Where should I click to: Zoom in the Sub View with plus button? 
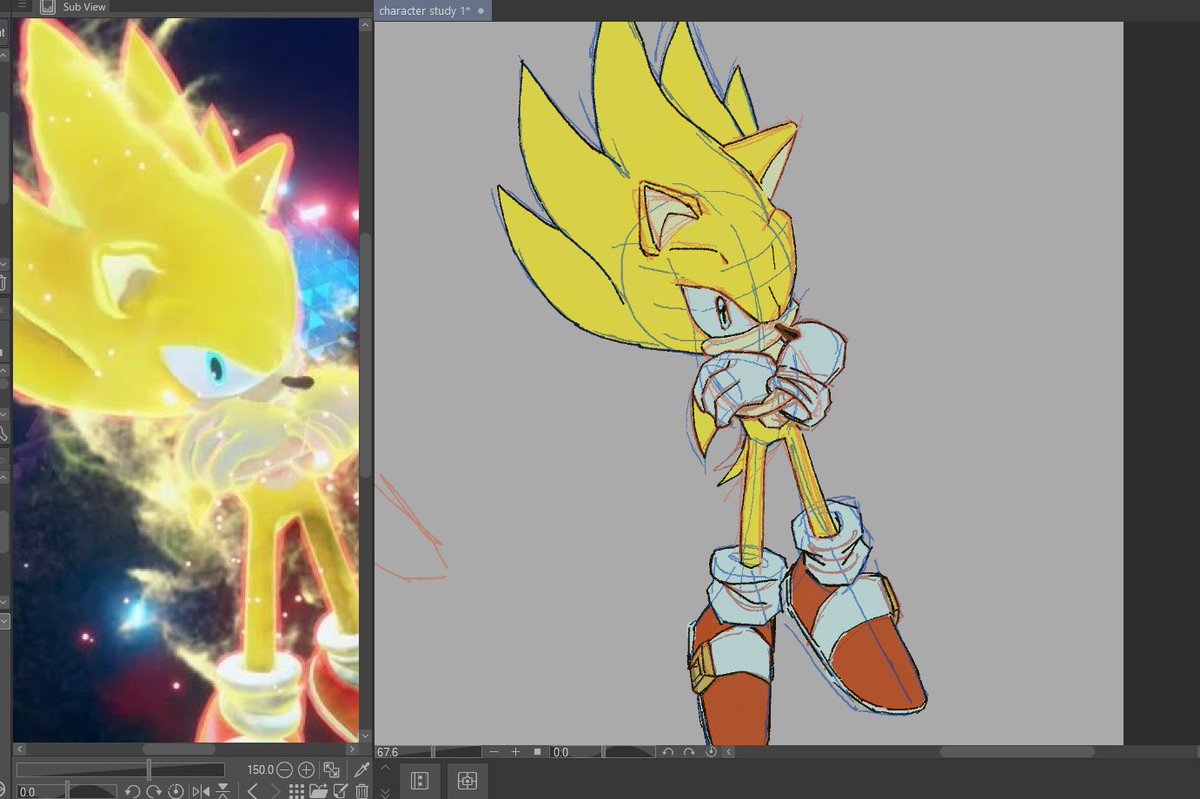click(x=306, y=770)
